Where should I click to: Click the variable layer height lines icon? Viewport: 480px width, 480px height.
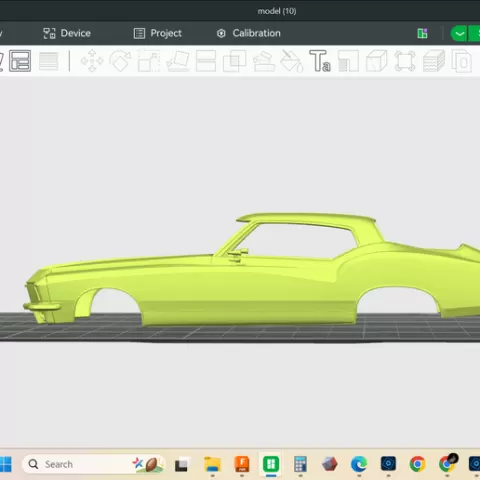[49, 61]
